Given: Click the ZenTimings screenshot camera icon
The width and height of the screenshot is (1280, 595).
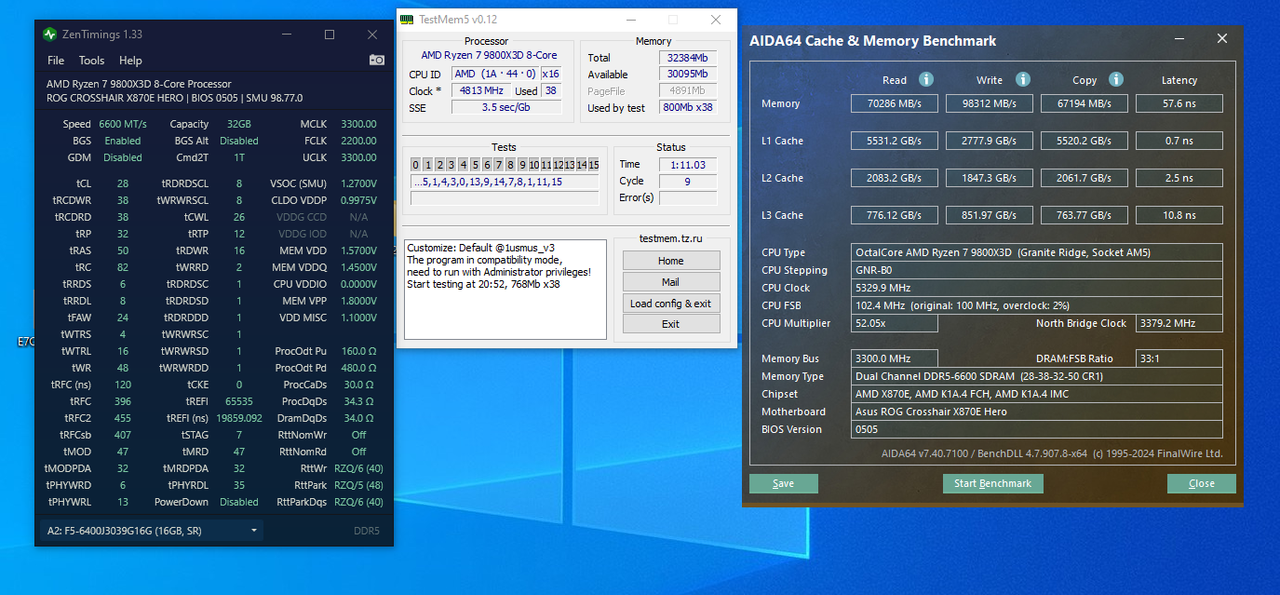Looking at the screenshot, I should coord(377,60).
